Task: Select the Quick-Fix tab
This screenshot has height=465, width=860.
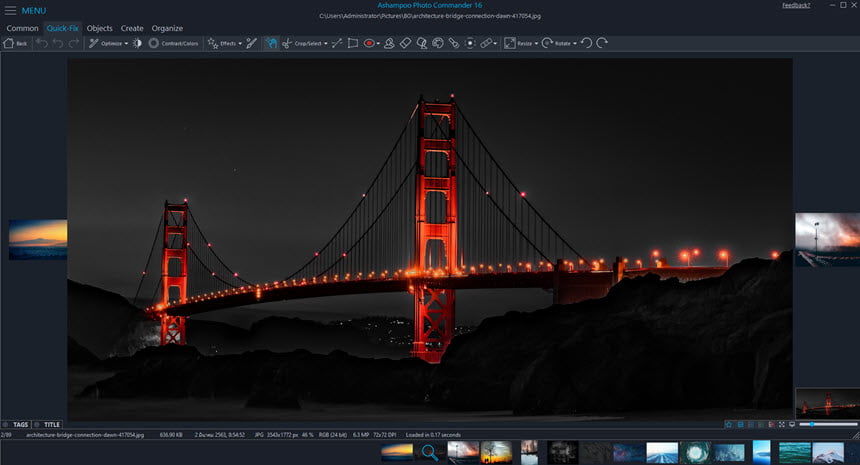Action: pos(63,28)
